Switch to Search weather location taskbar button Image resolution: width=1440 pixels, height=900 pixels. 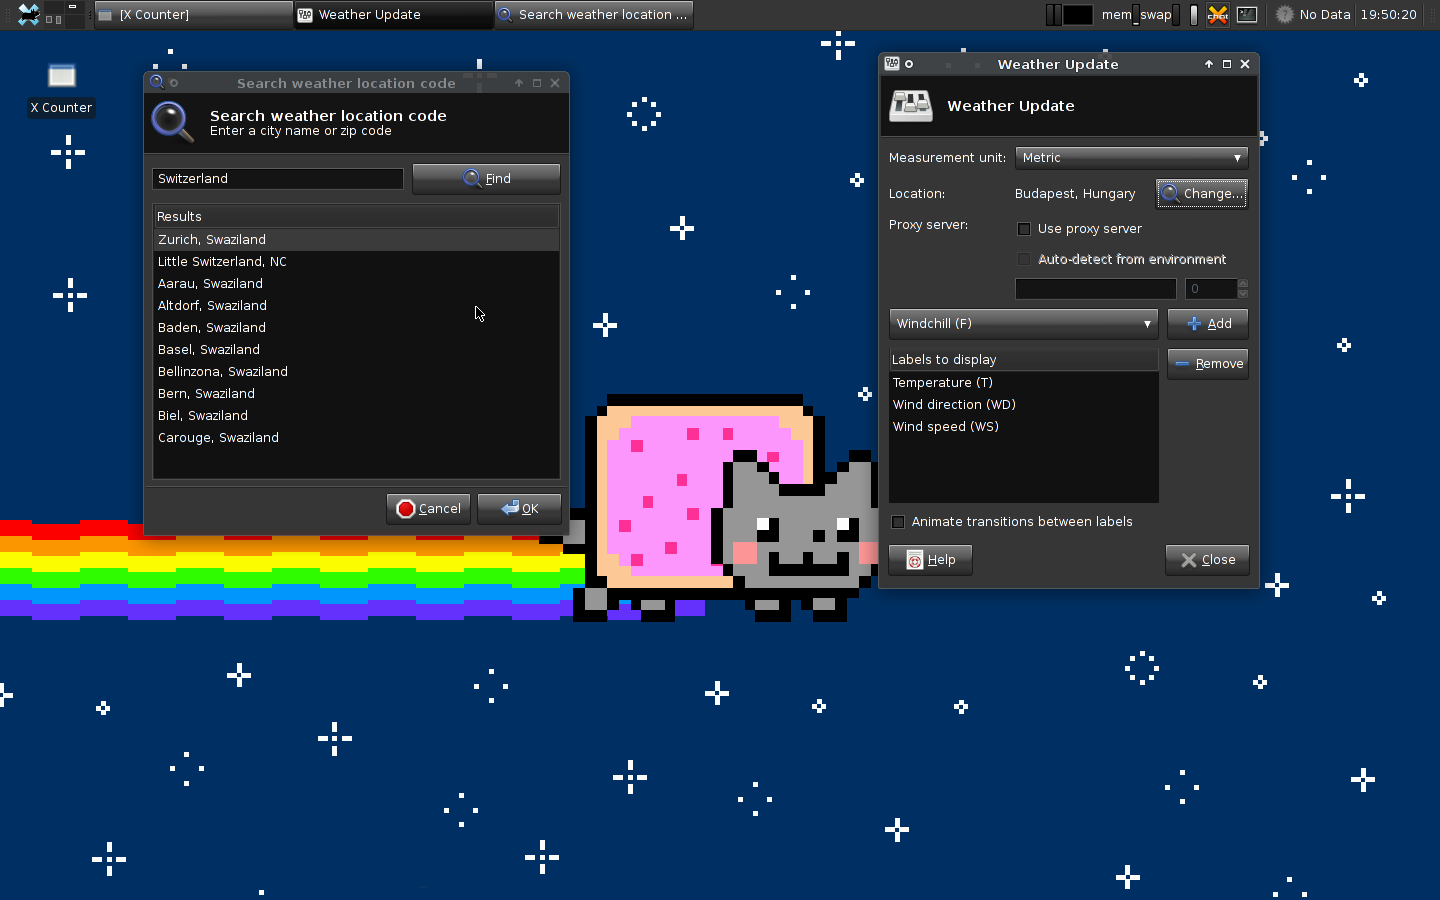[x=594, y=14]
